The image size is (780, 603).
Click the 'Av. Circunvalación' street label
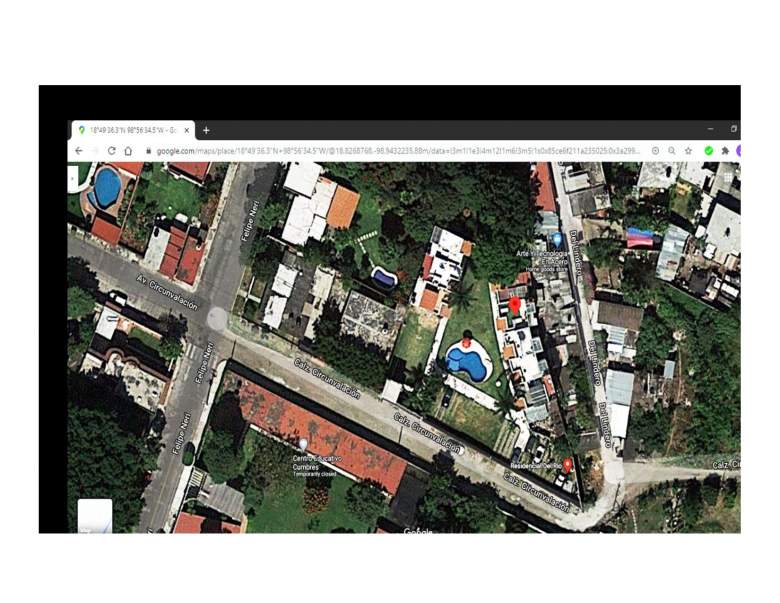coord(167,293)
